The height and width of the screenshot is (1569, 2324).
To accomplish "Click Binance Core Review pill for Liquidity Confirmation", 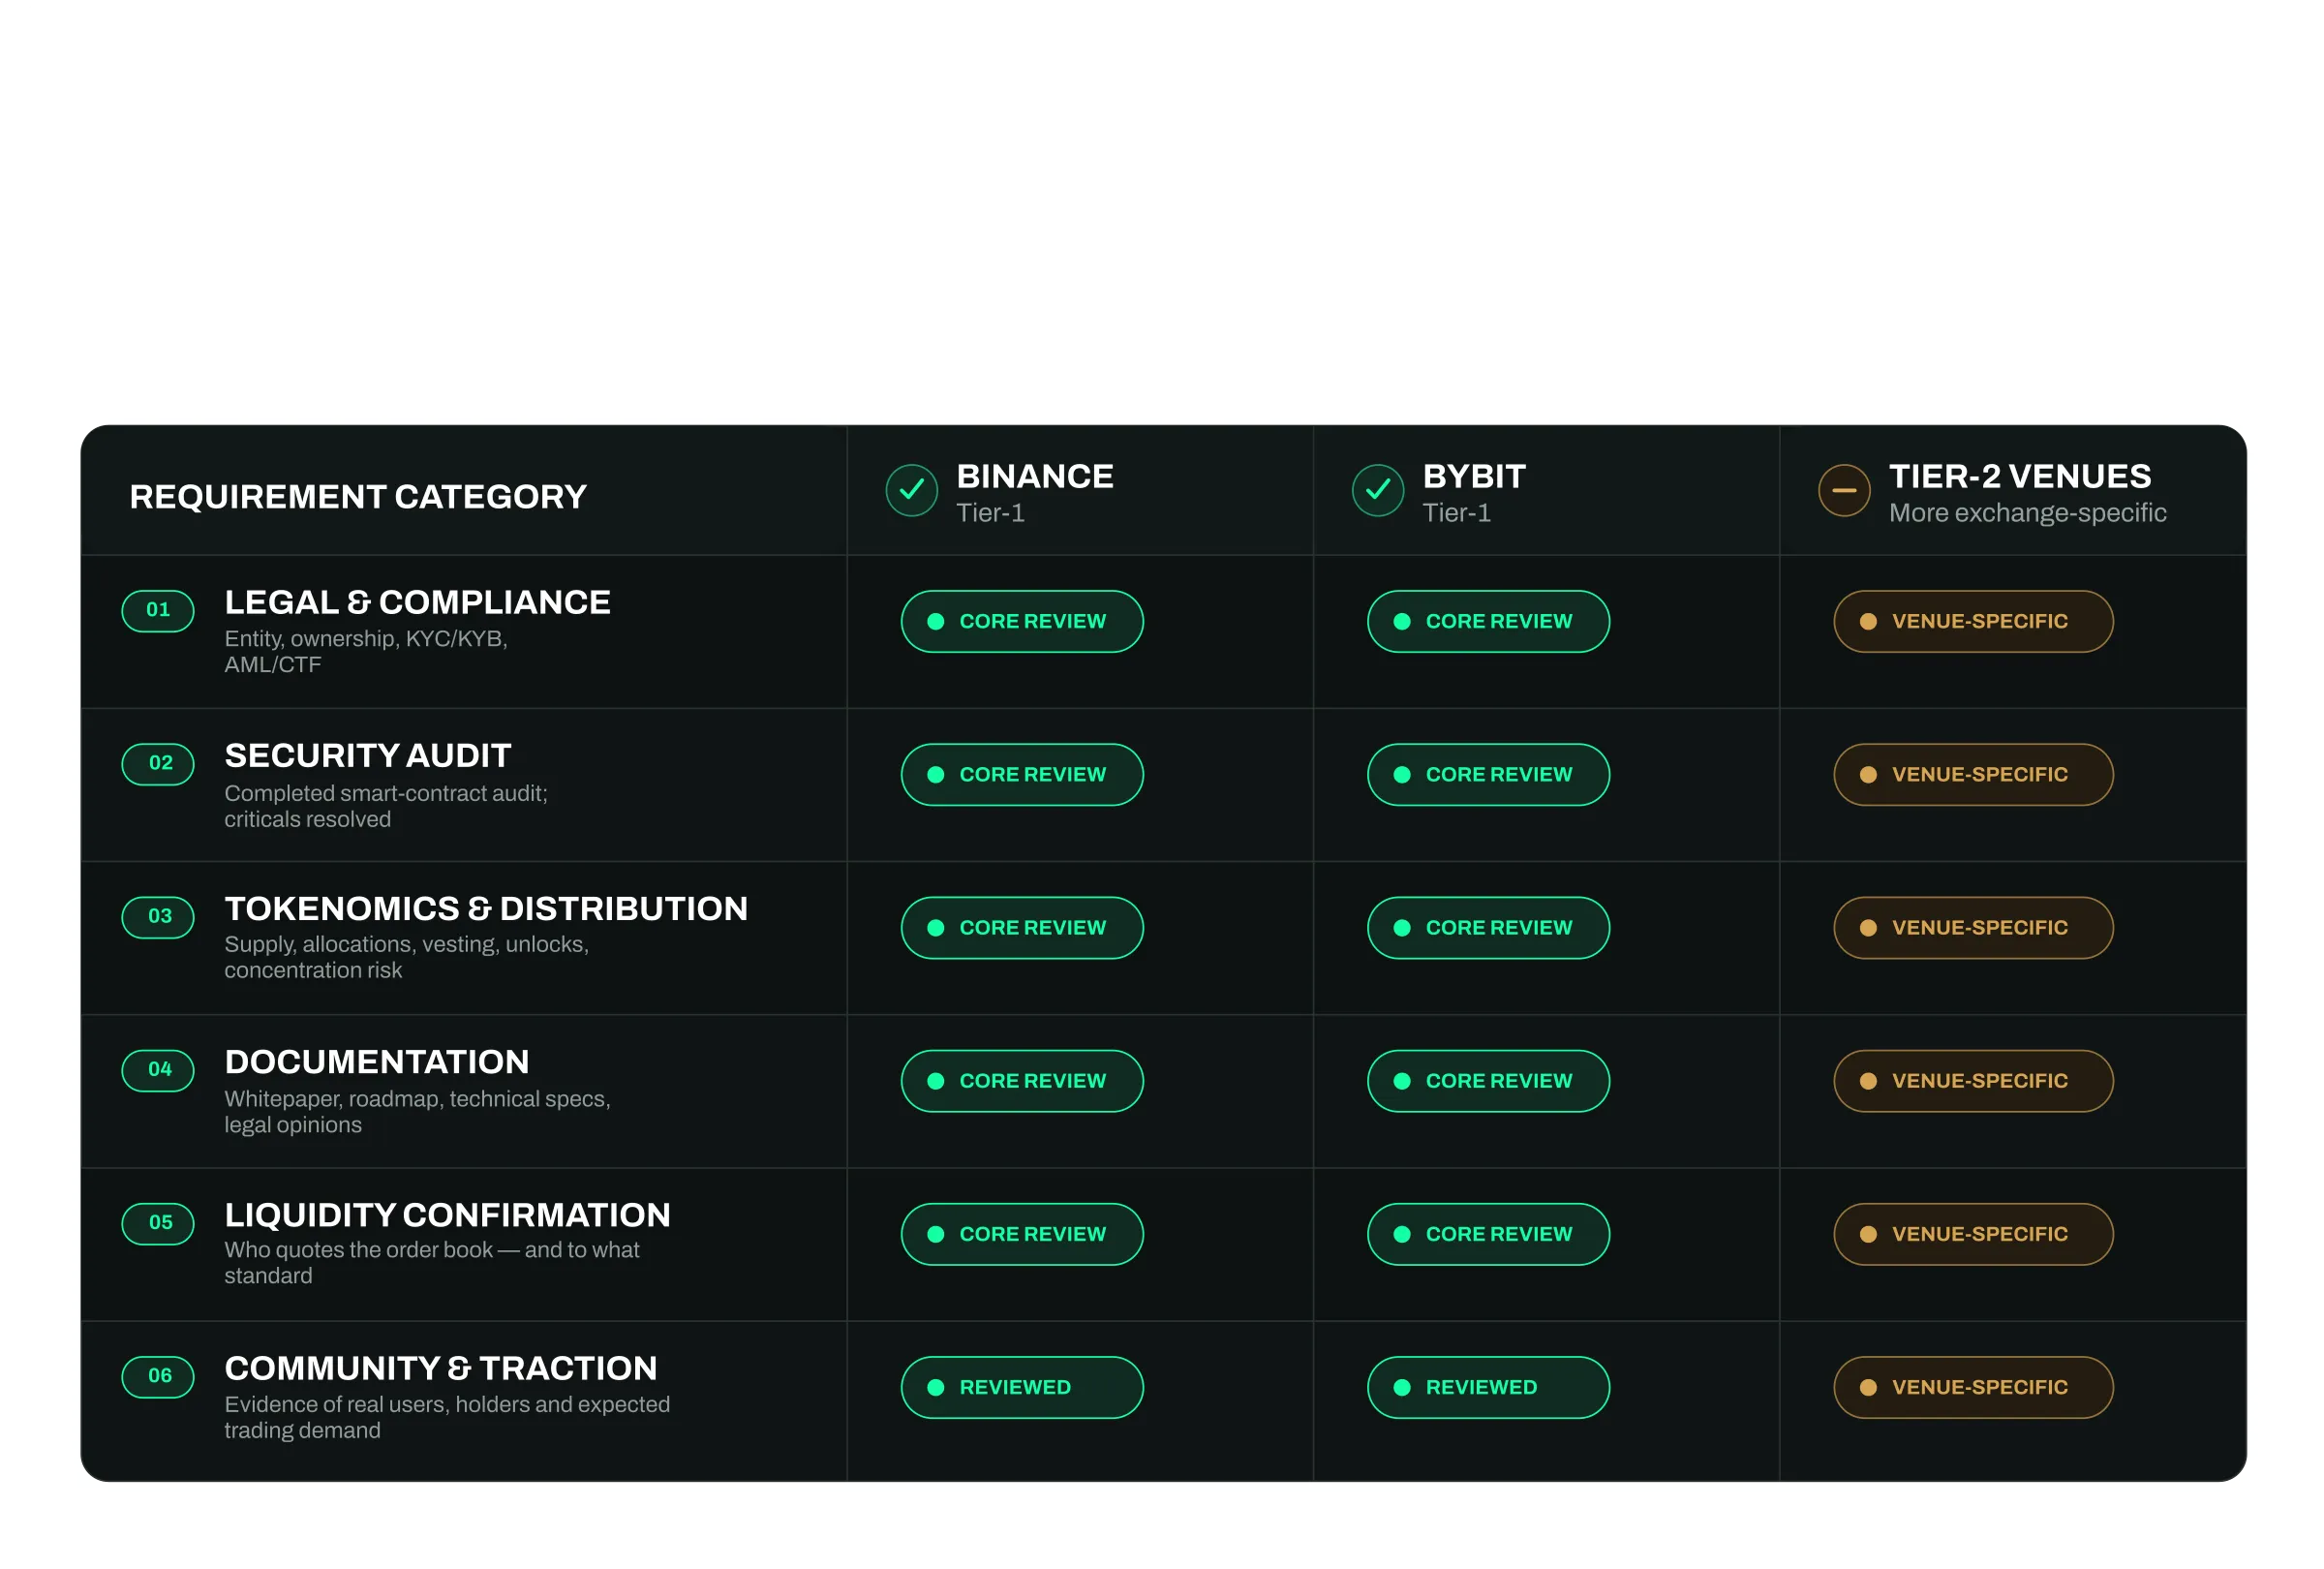I will 1021,1233.
